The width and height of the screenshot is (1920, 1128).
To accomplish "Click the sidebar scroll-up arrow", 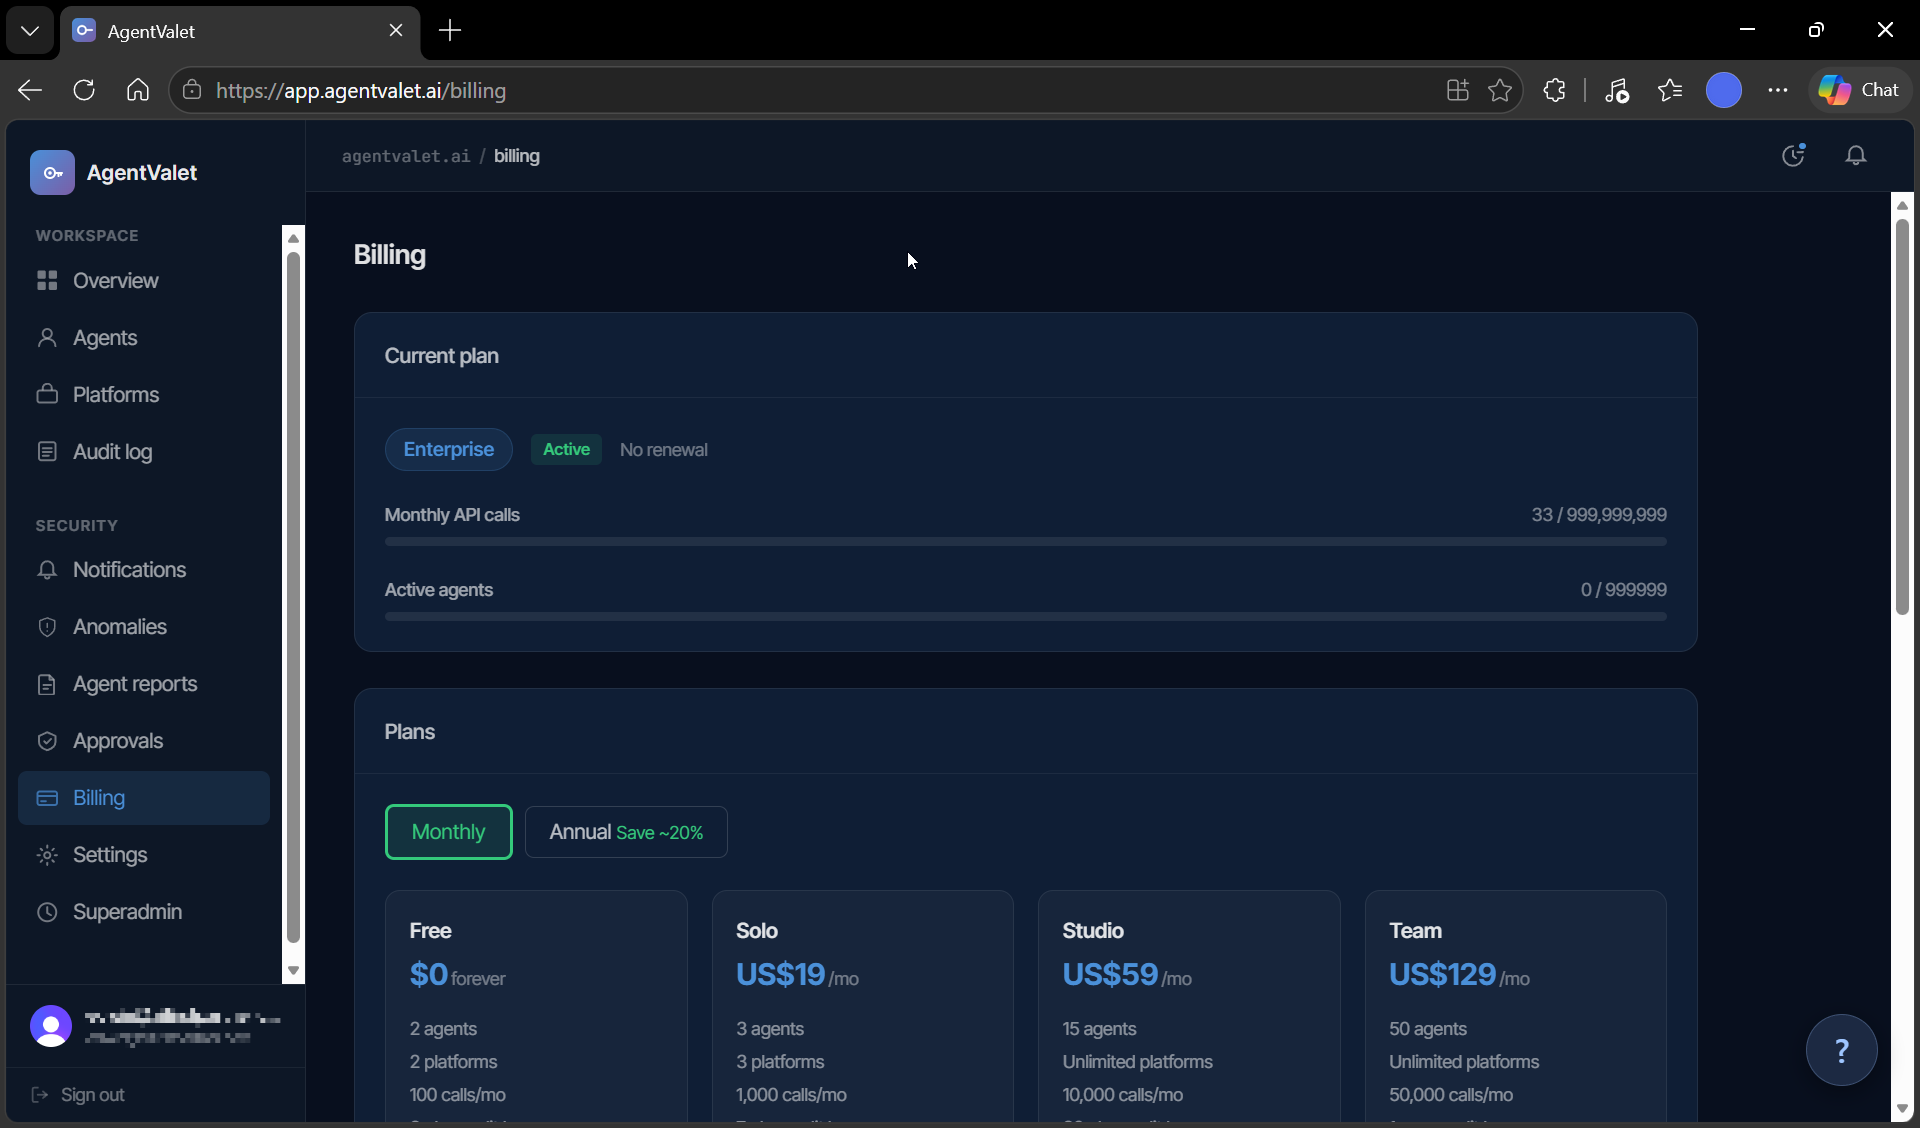I will click(293, 238).
